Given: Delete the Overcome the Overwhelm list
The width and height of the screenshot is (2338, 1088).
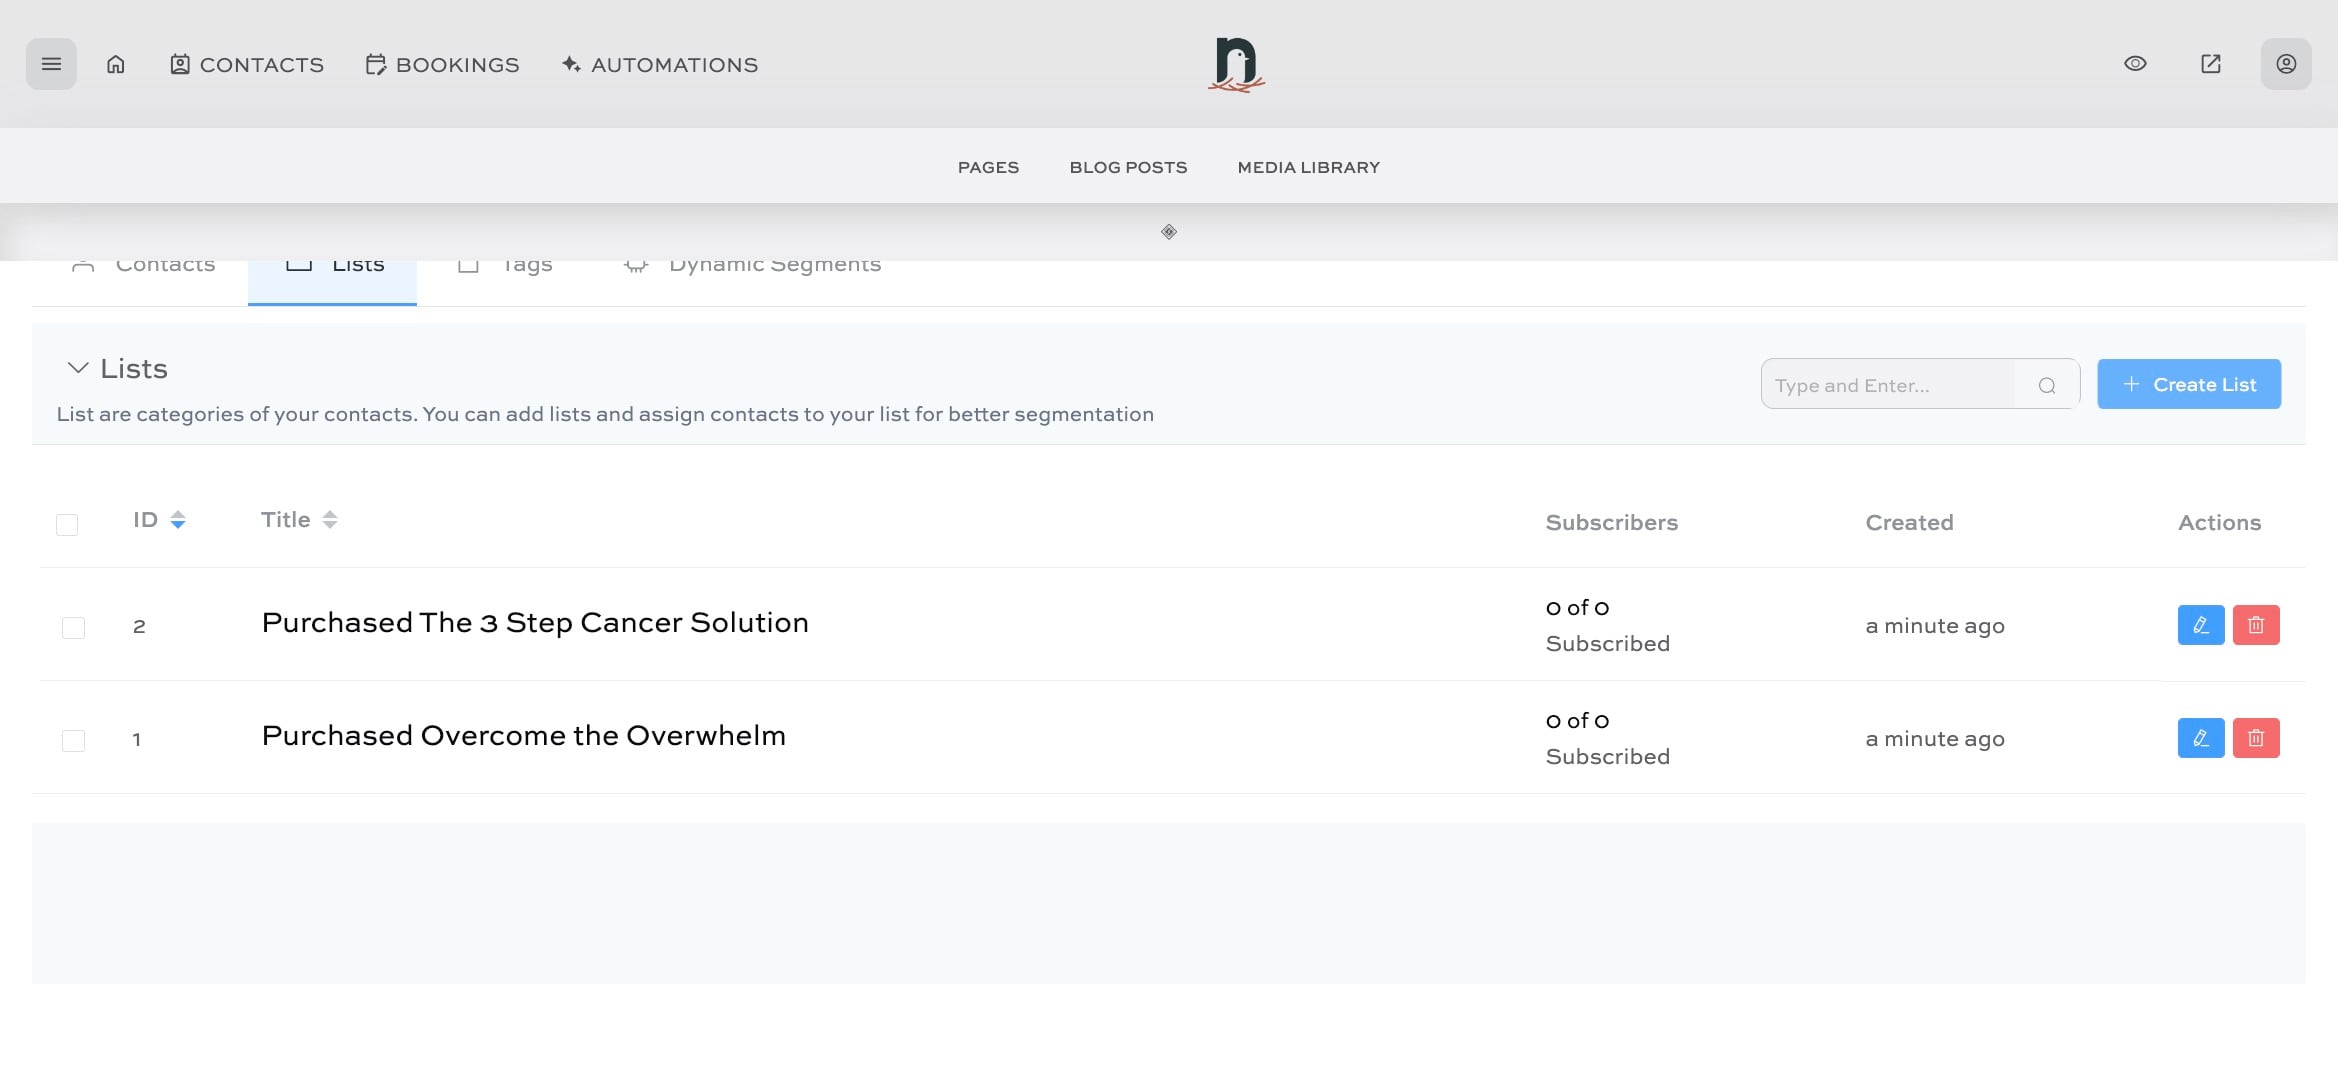Looking at the screenshot, I should (2256, 738).
